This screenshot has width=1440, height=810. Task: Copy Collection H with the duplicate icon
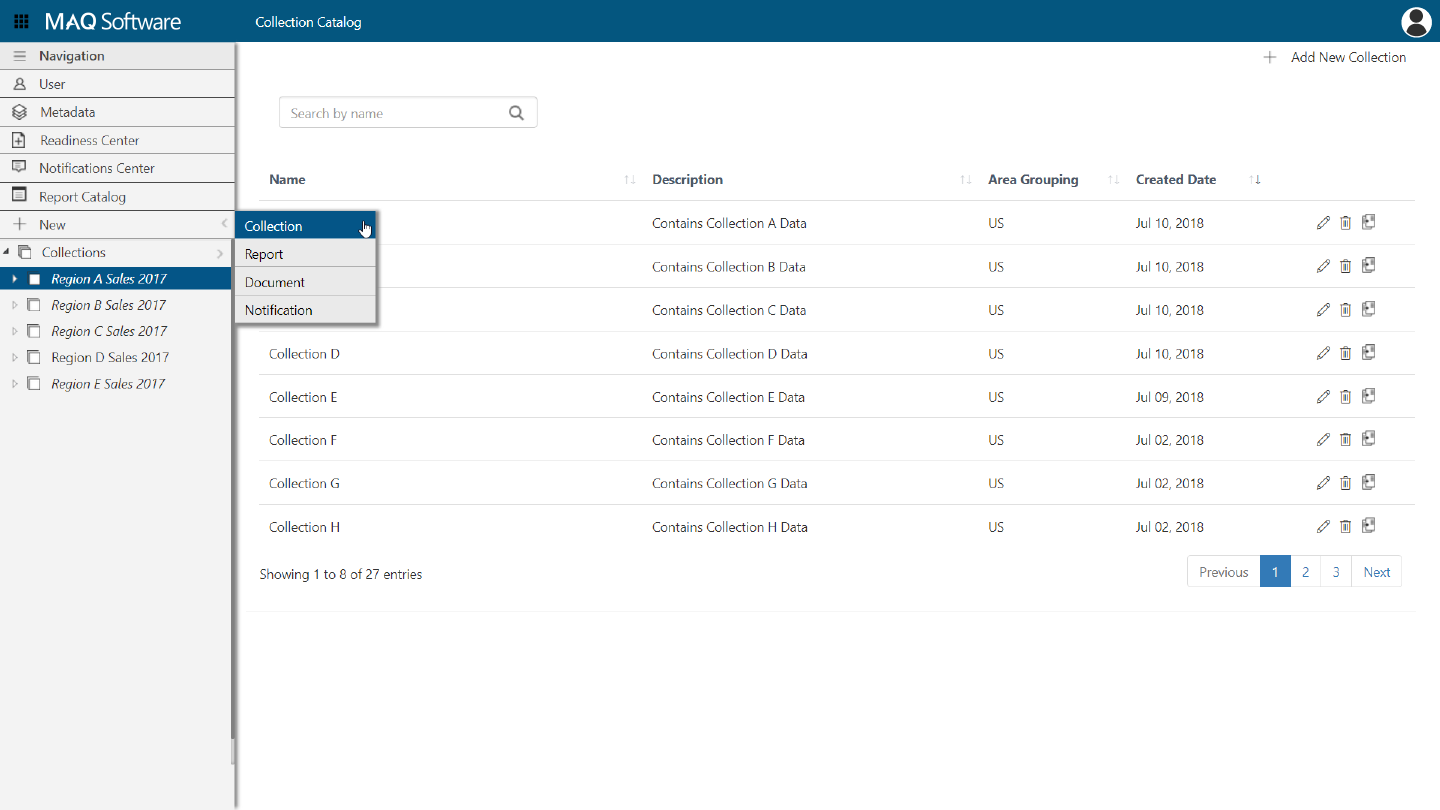1368,525
